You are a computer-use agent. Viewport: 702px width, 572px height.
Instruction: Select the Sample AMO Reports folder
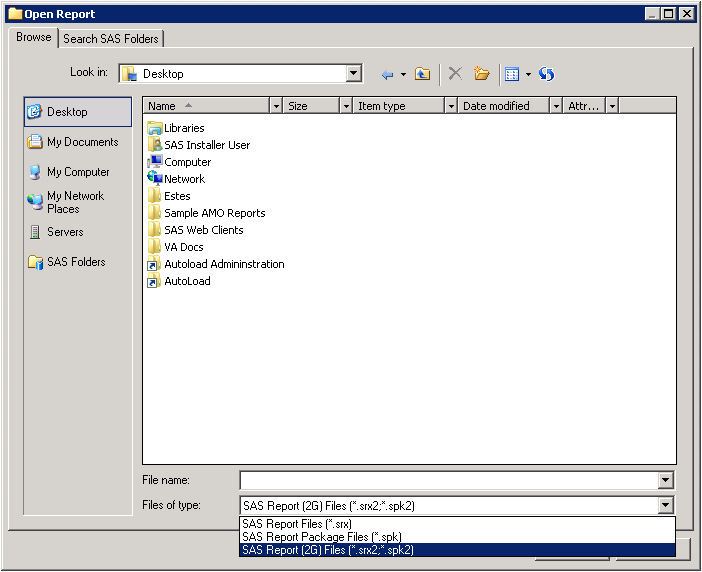pos(214,213)
